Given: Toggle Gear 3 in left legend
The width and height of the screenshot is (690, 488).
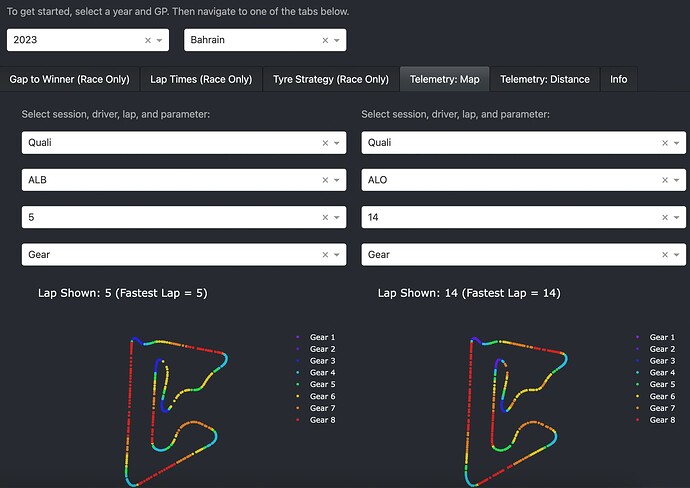Looking at the screenshot, I should pyautogui.click(x=316, y=361).
